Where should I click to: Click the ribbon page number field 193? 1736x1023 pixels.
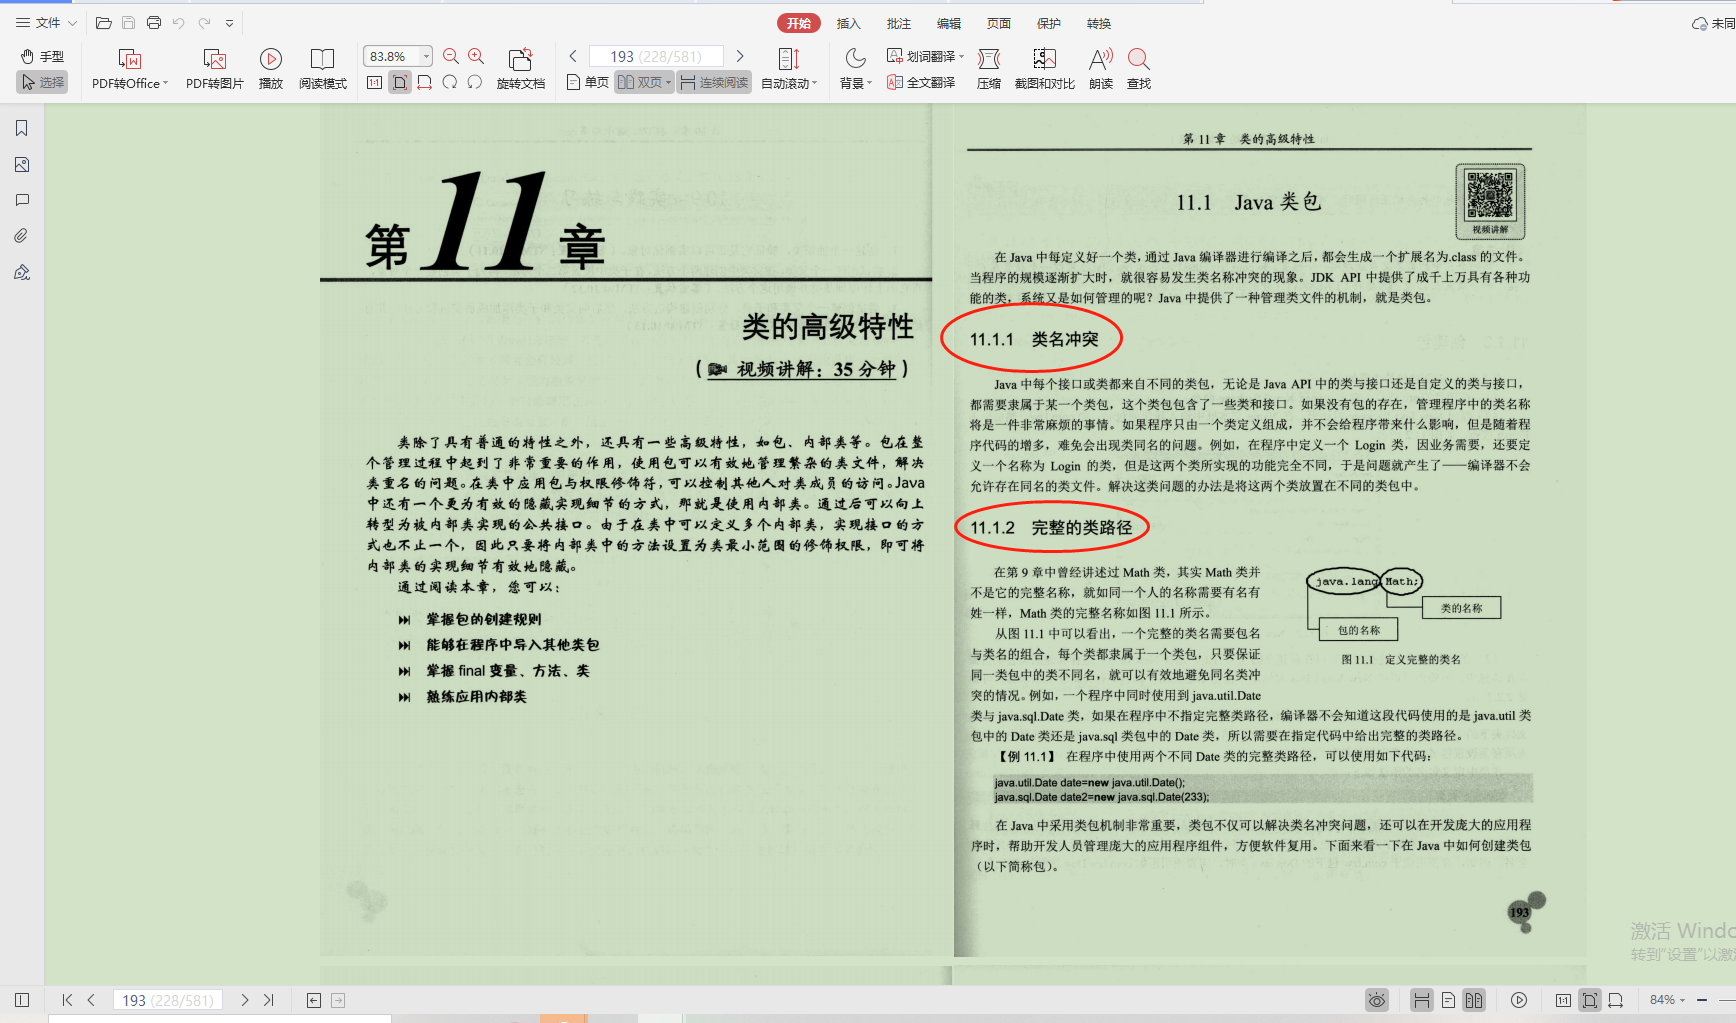coord(656,56)
